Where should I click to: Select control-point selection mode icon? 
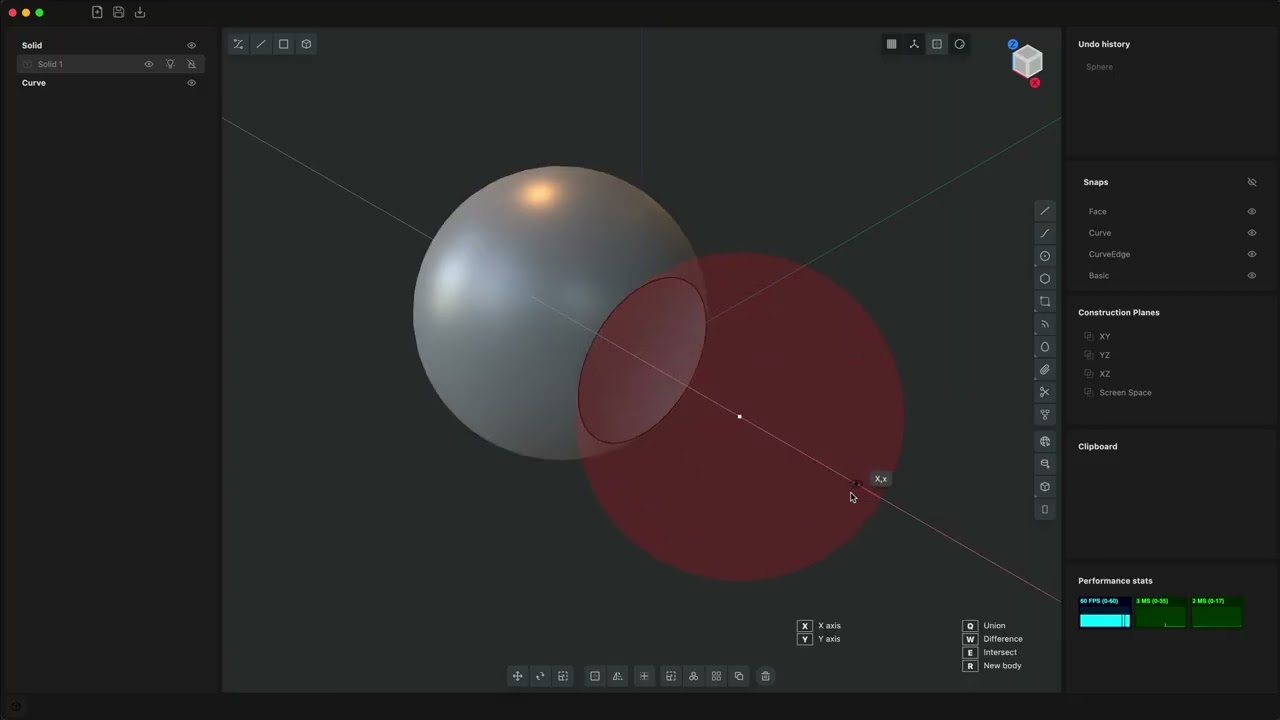(238, 44)
